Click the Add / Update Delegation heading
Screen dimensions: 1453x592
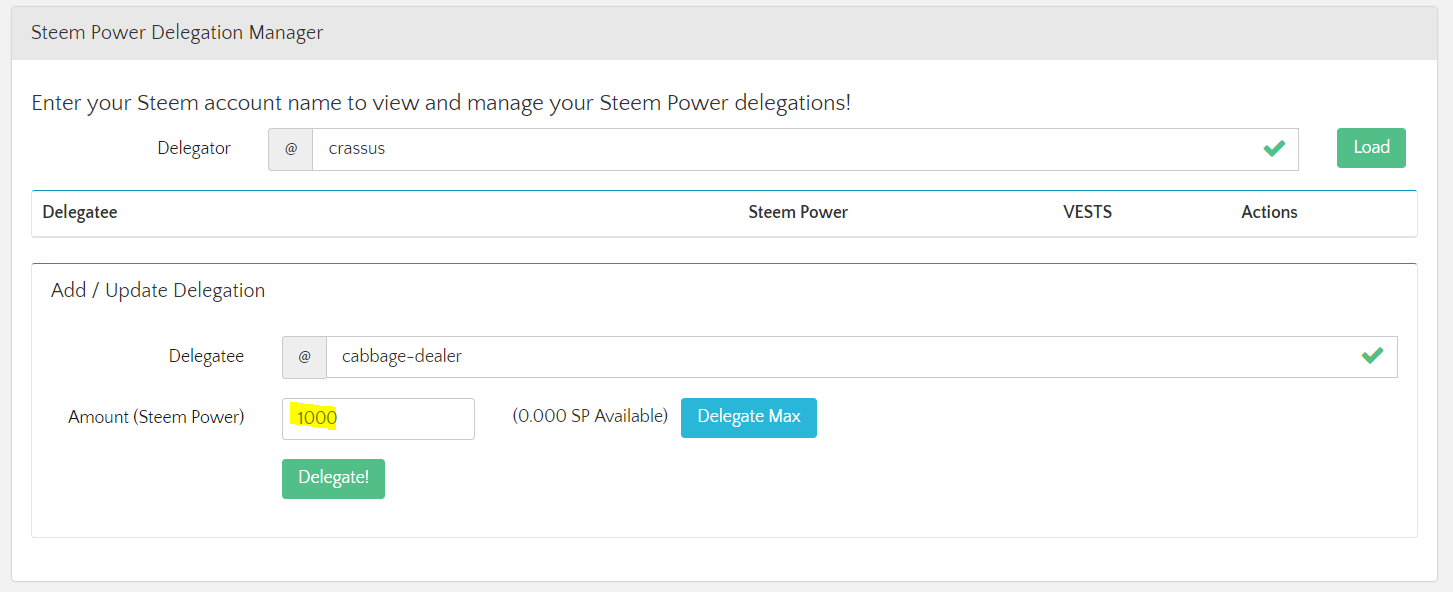(158, 291)
